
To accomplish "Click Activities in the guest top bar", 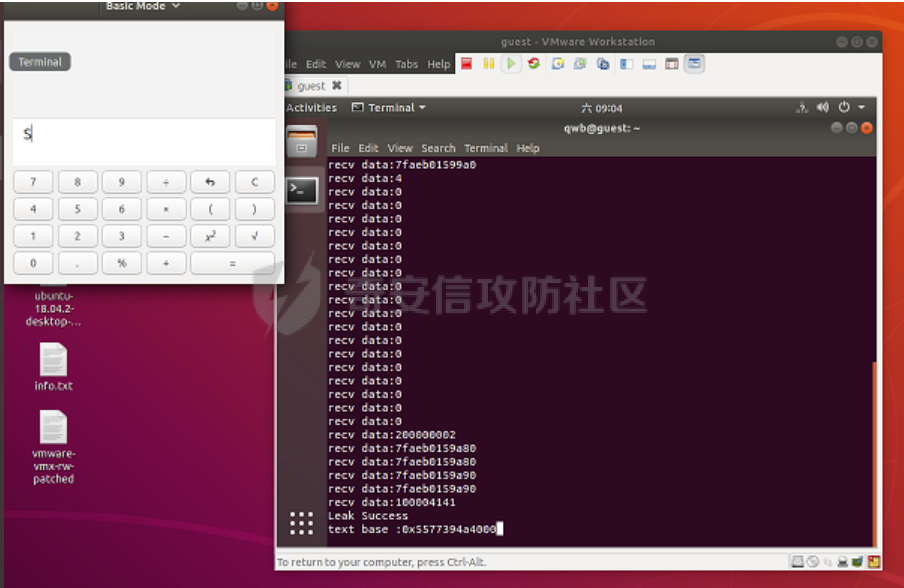I will (x=311, y=108).
